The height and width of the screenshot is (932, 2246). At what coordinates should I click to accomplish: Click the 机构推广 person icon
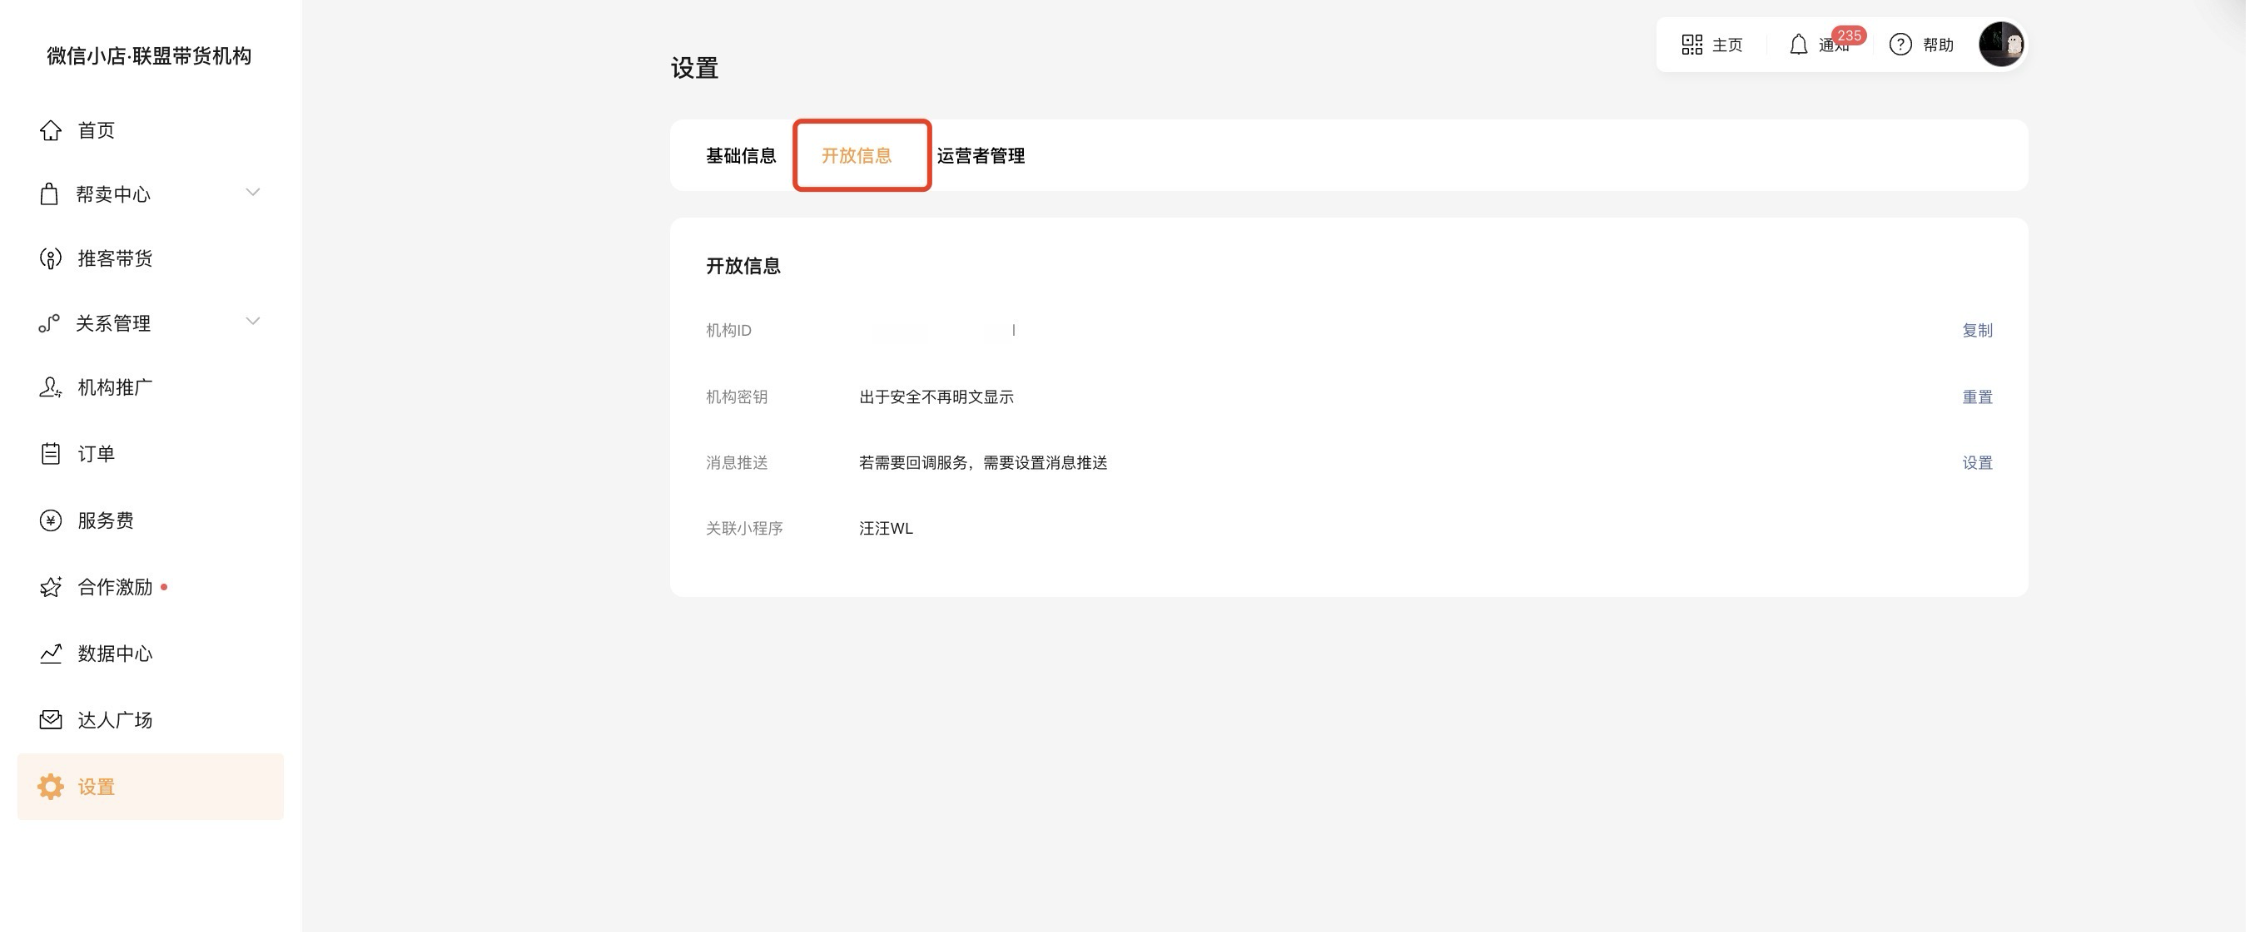50,388
